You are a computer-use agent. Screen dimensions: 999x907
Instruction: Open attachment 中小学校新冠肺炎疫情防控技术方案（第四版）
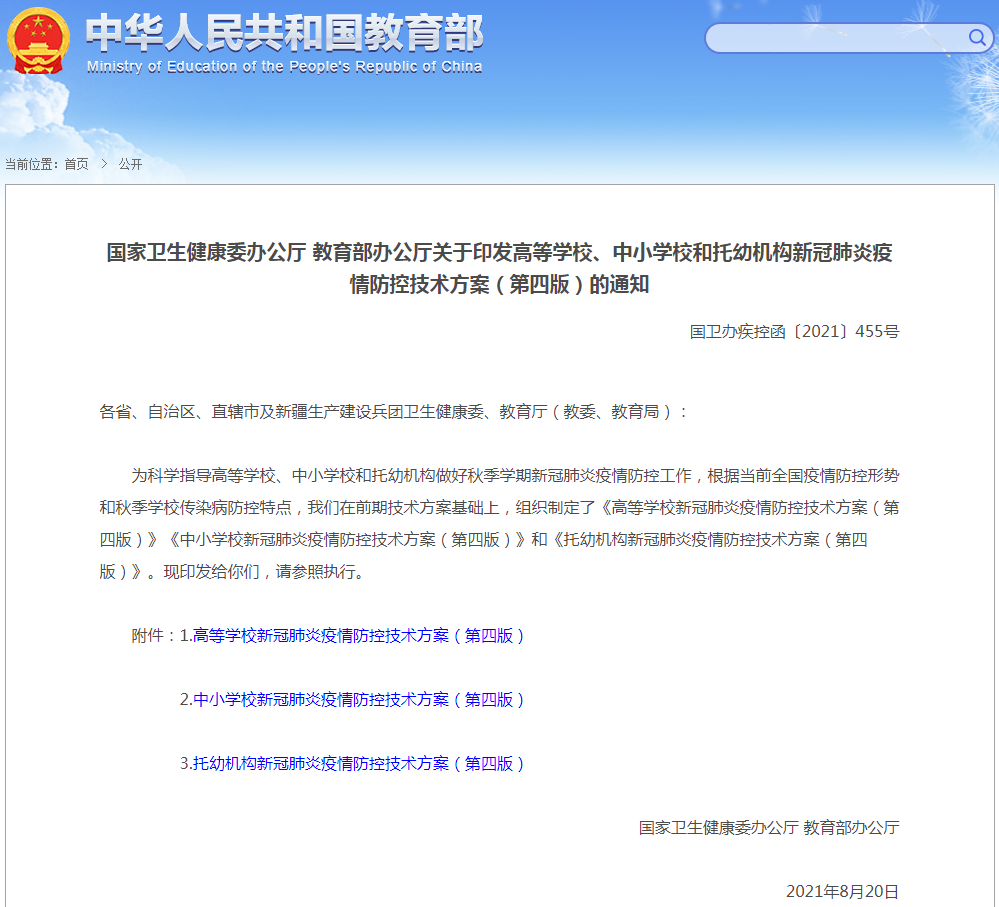(359, 699)
